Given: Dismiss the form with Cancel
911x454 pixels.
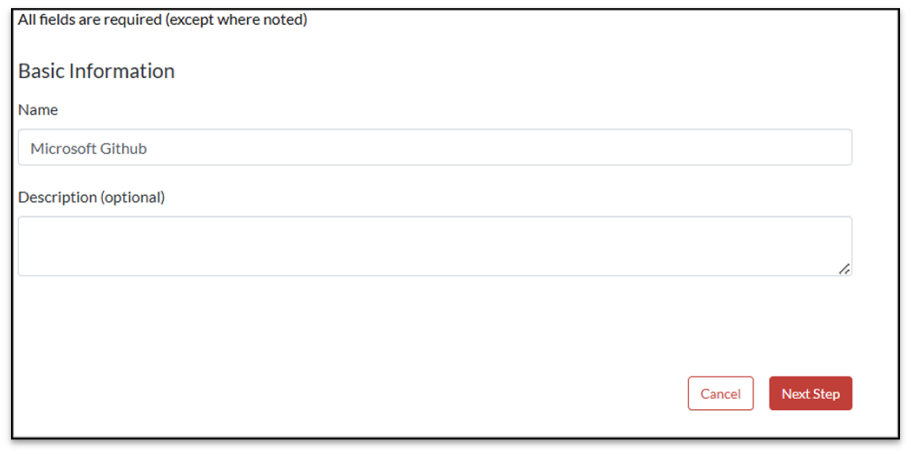Looking at the screenshot, I should click(720, 394).
